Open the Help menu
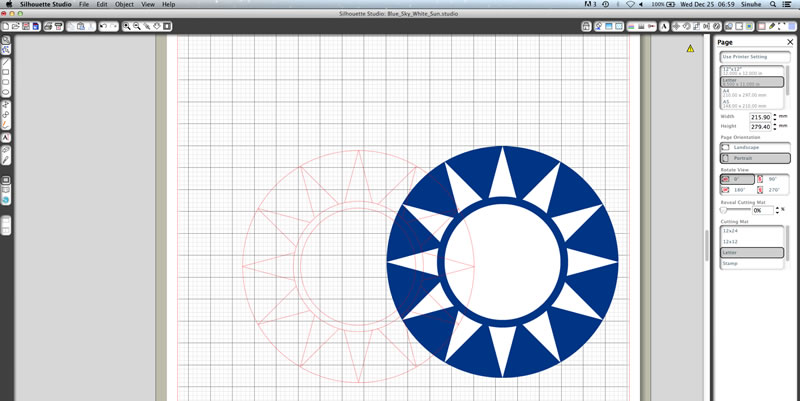Screen dimensions: 800x401 tap(168, 4)
